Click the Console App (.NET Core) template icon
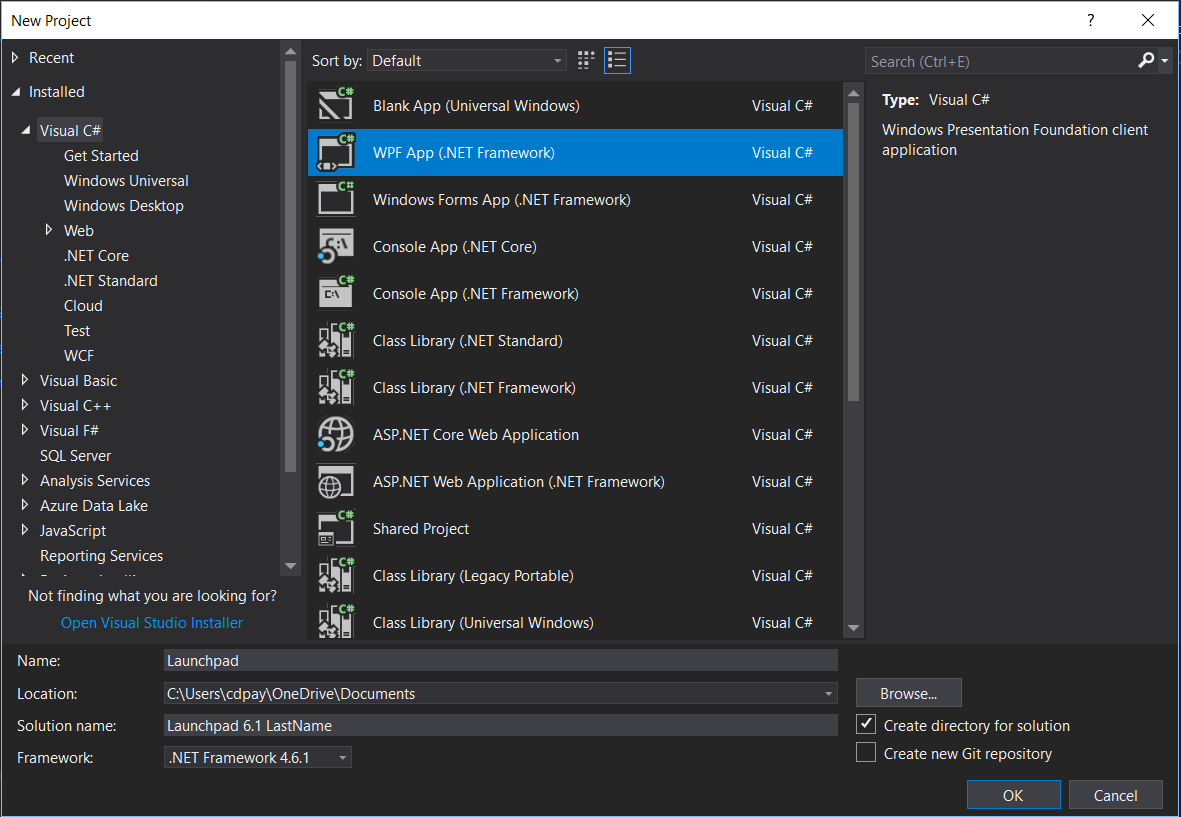 coord(336,246)
